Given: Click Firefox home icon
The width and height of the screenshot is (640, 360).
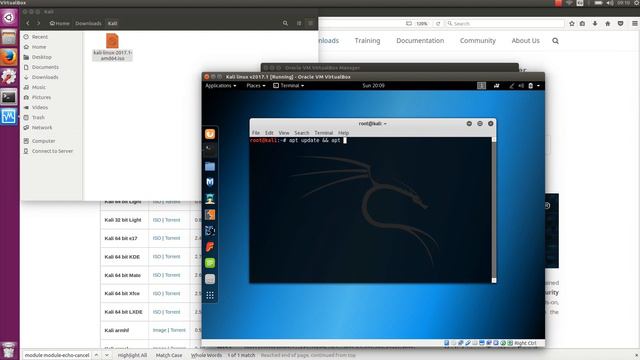Looking at the screenshot, I should coord(608,24).
